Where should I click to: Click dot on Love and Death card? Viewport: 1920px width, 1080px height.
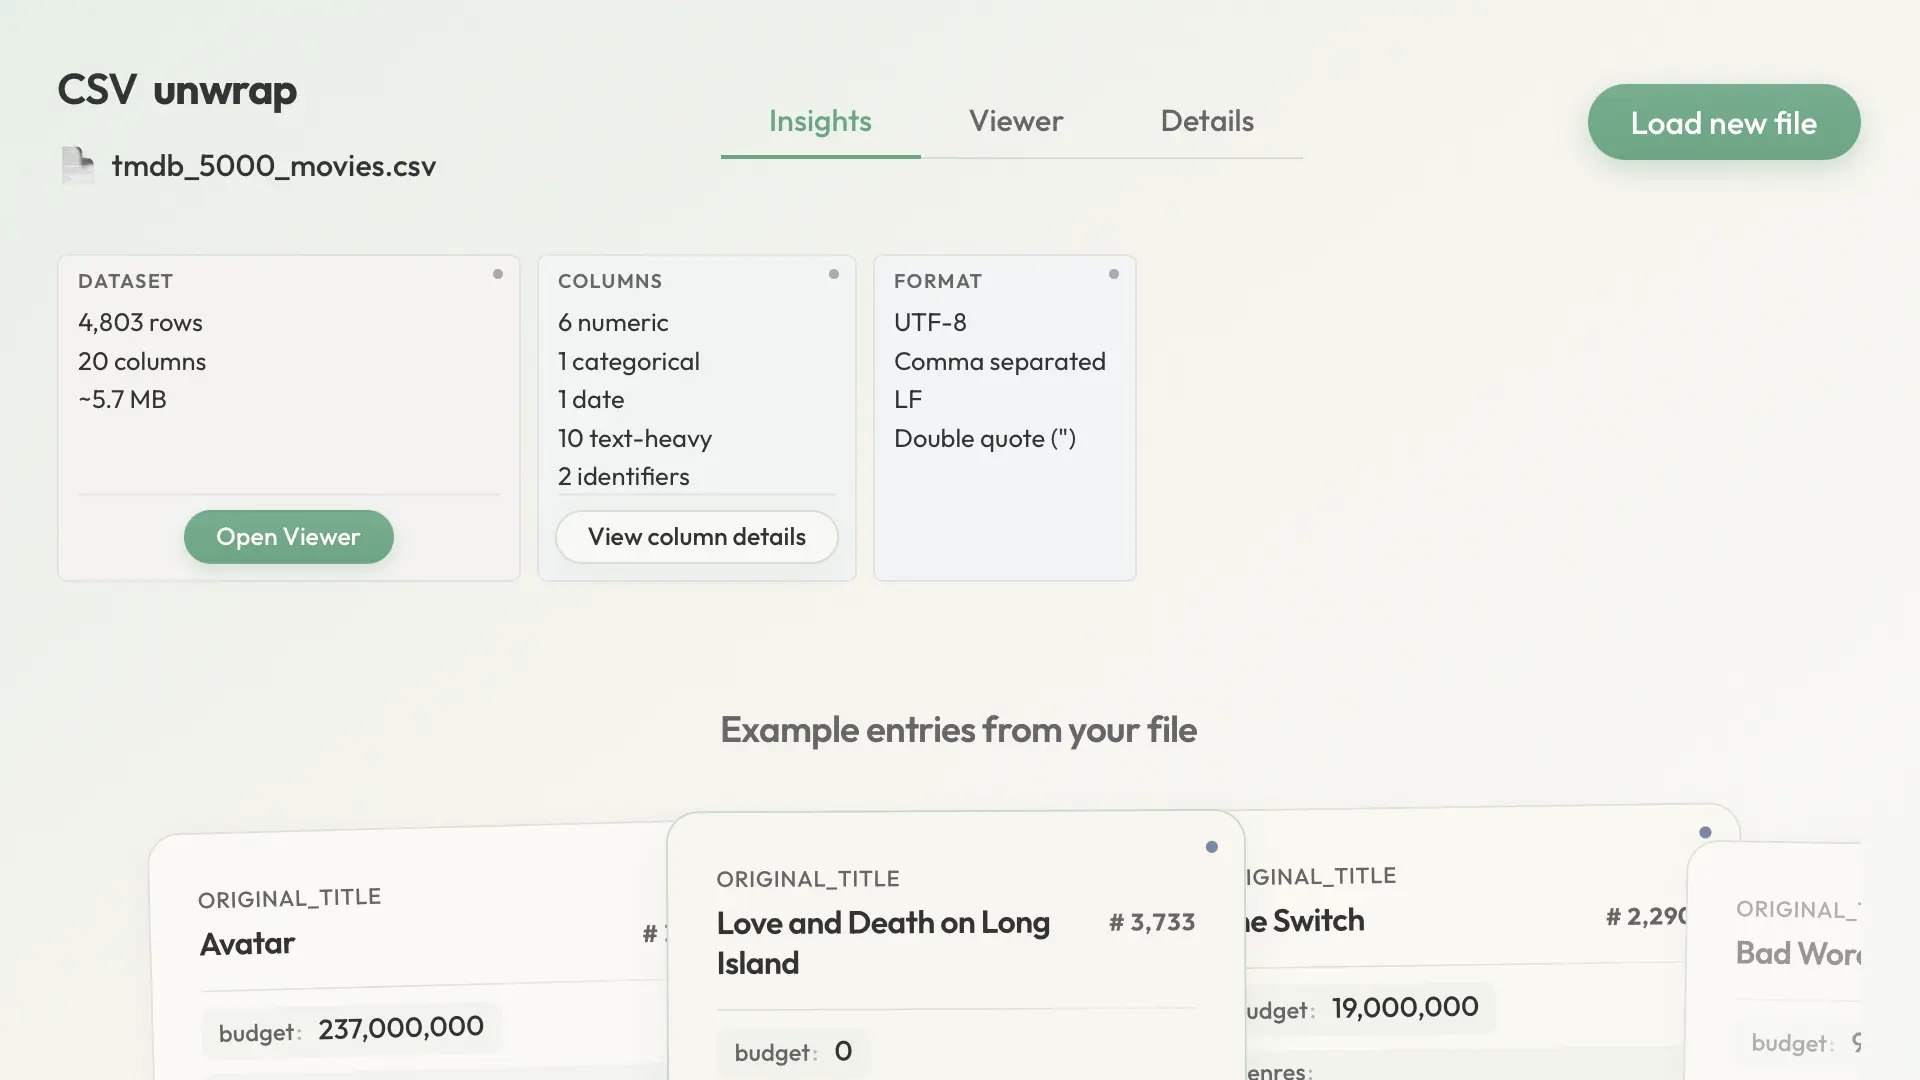1212,847
